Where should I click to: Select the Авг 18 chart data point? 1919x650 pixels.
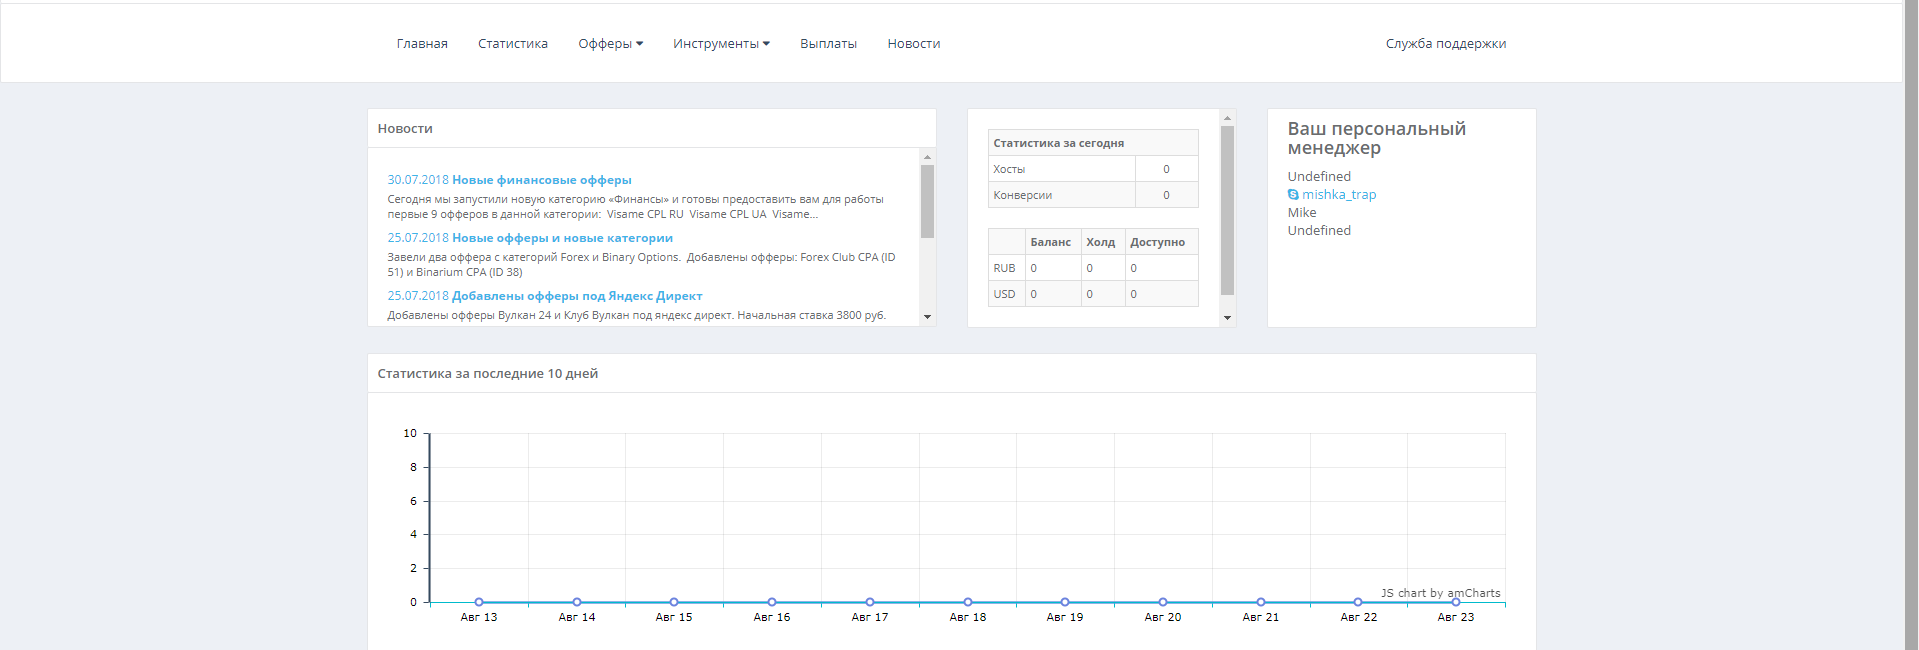968,602
